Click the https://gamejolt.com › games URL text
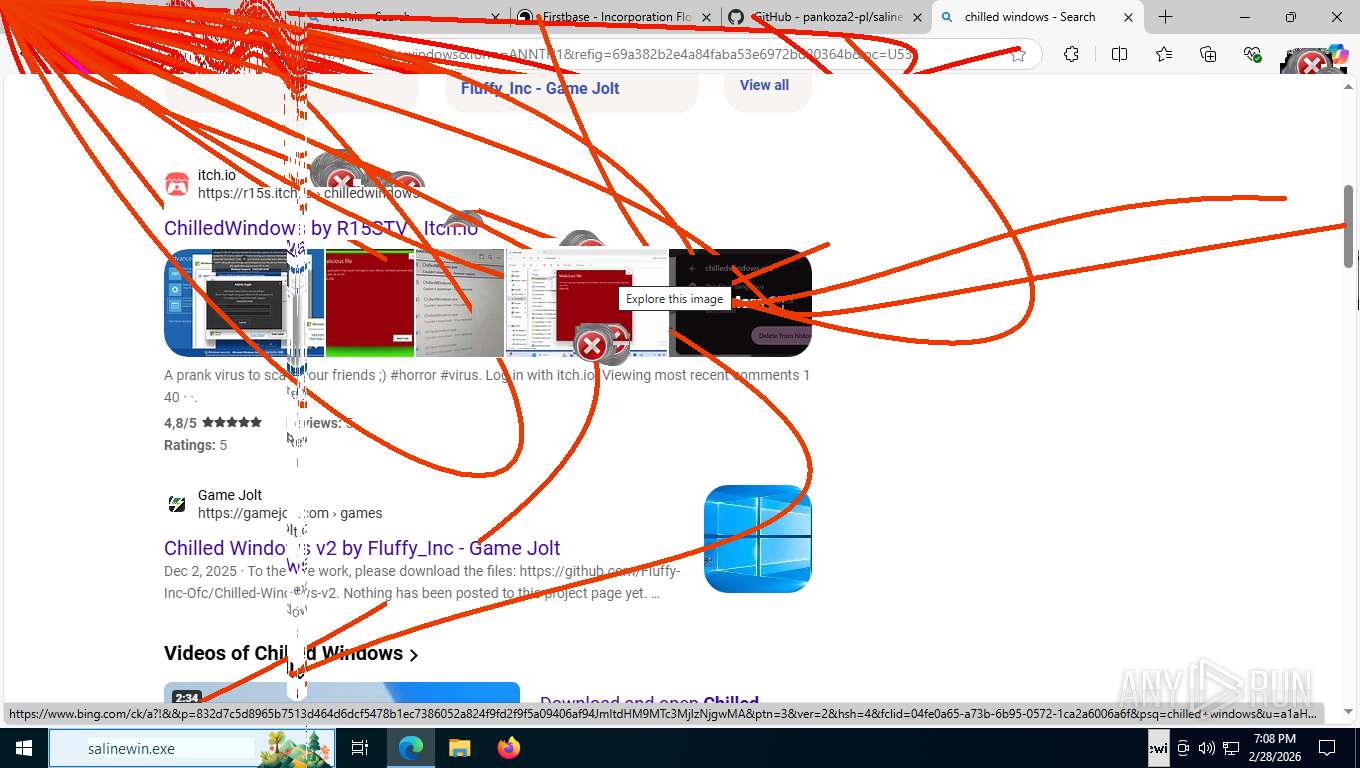Screen dimensions: 1360x768 290,513
